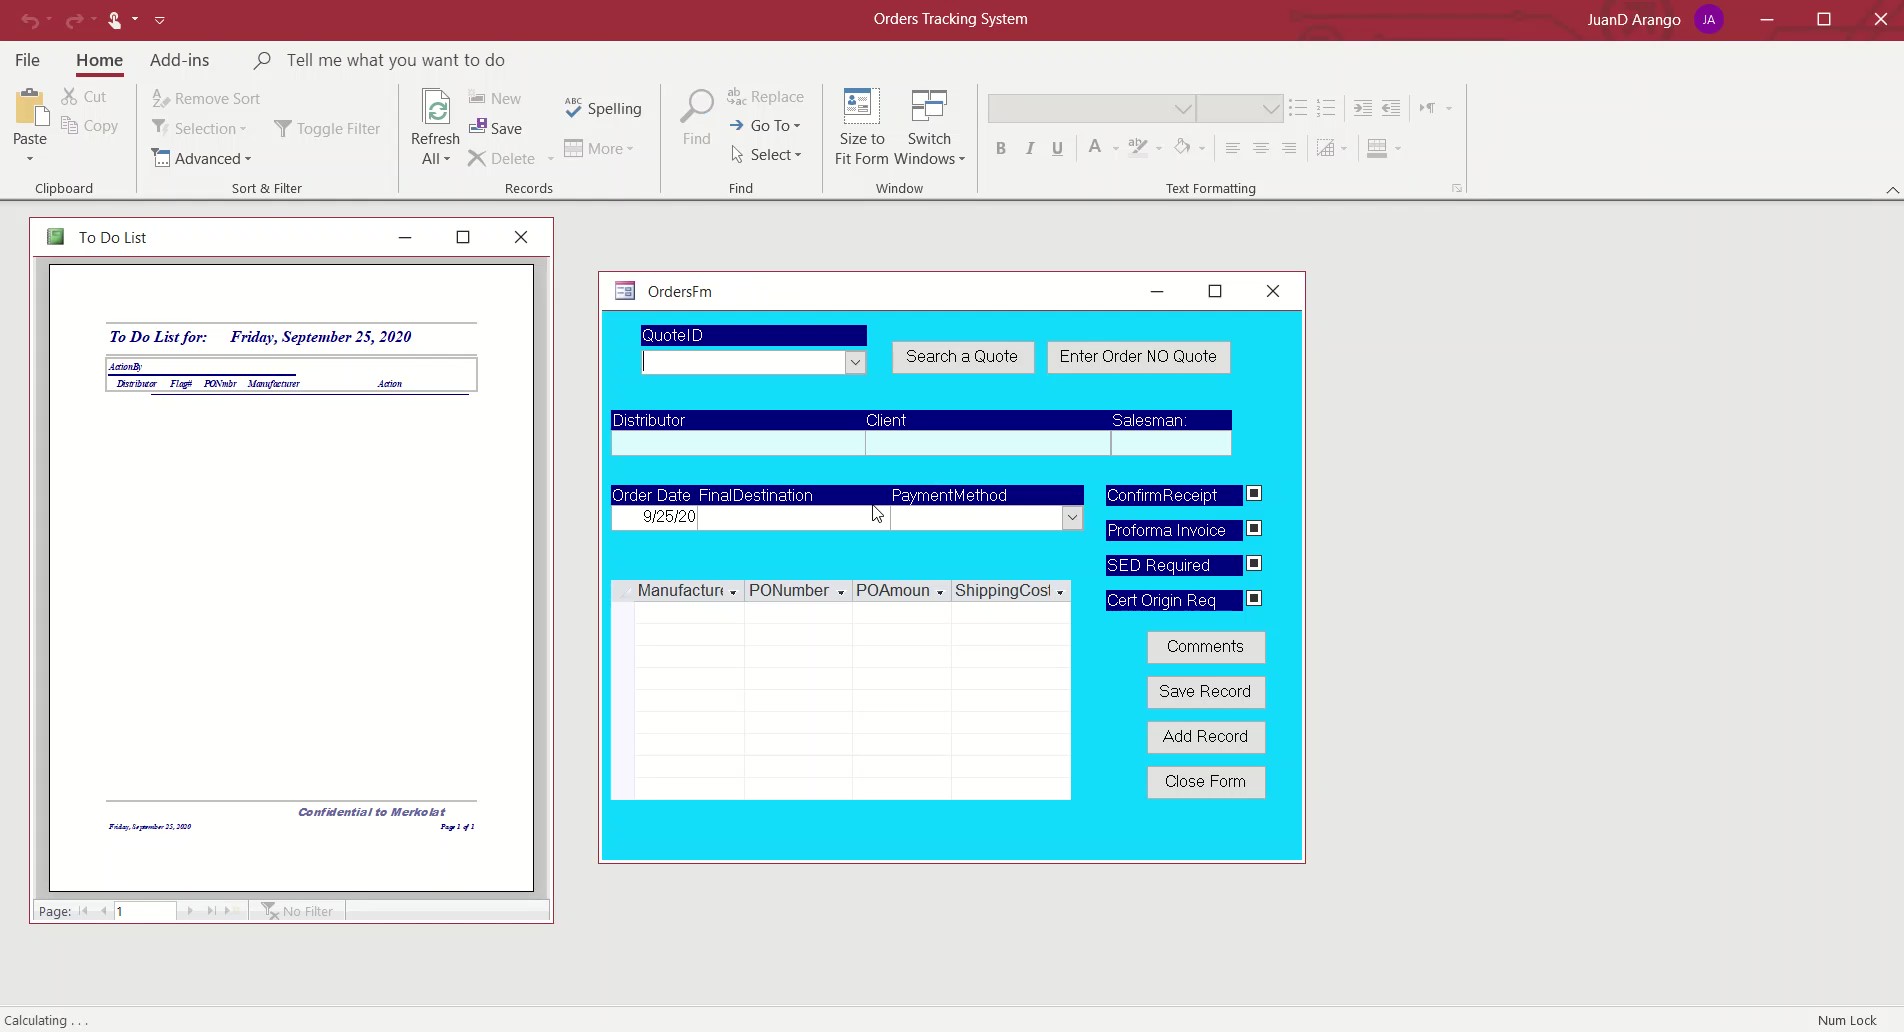Click the Redo arrow in title bar
The image size is (1904, 1032).
pos(74,20)
